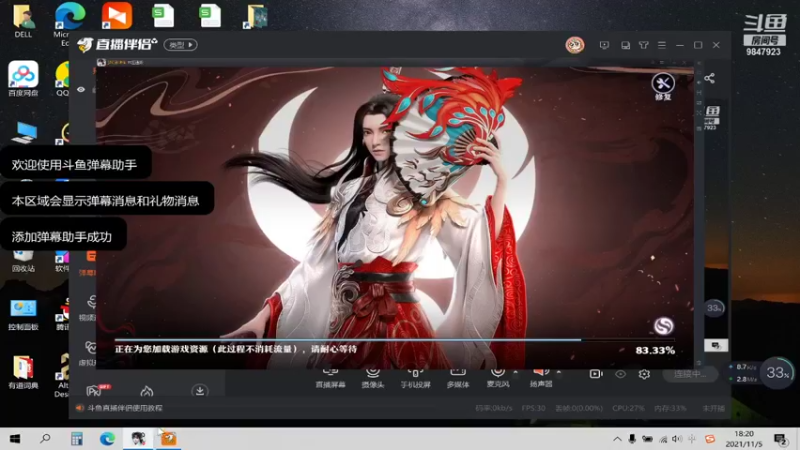Click the FPS:30 status entry
Viewport: 800px width, 450px height.
click(533, 408)
